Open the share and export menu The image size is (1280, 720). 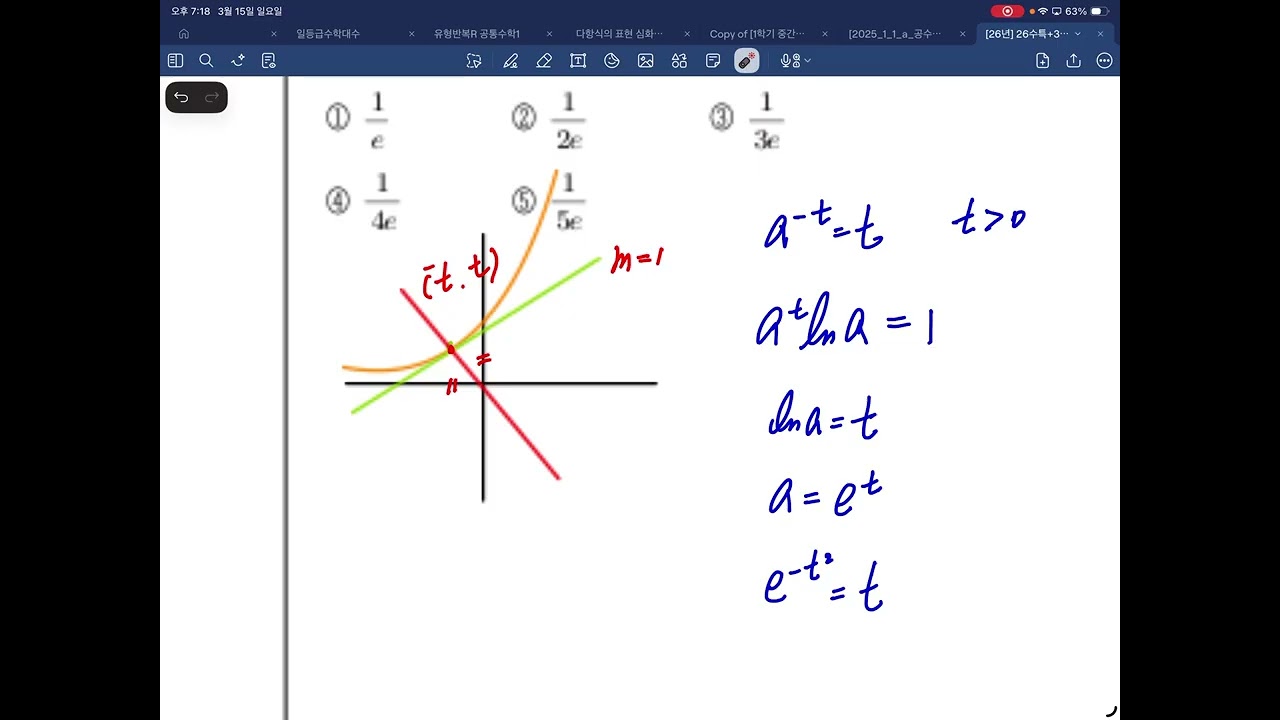click(1073, 61)
